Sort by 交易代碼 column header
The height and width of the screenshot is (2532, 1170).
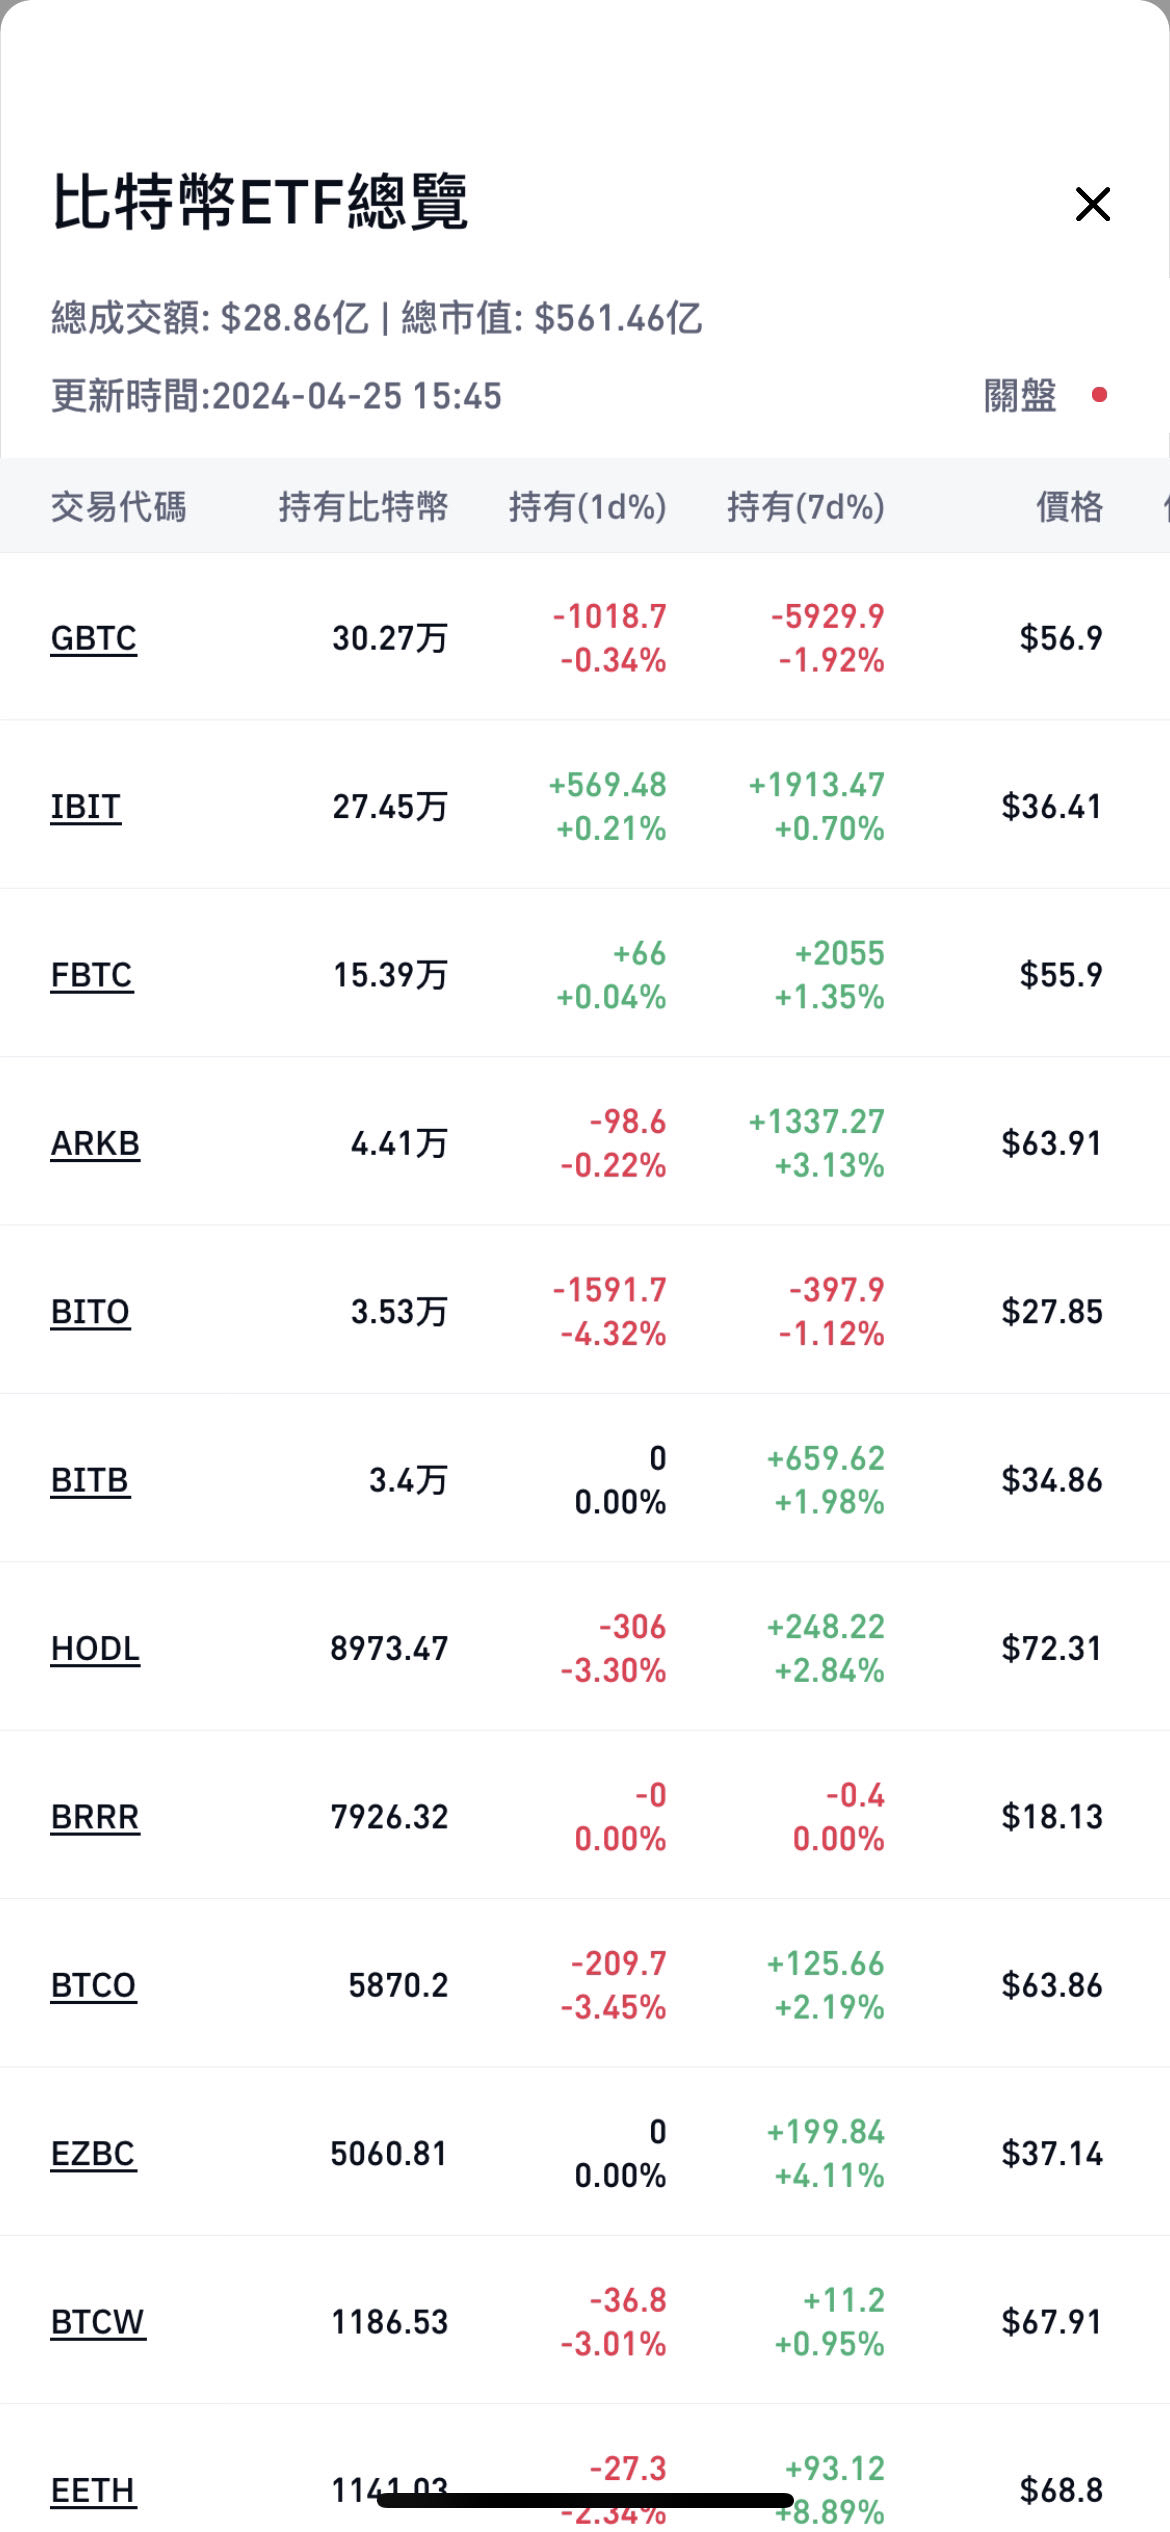[118, 507]
